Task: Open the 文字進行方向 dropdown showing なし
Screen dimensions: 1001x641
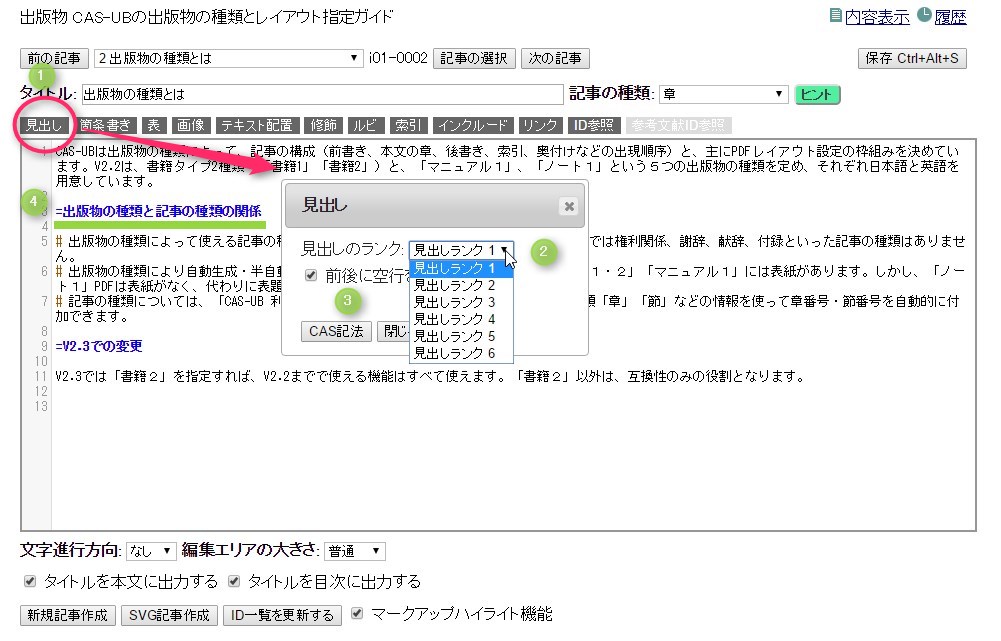Action: (x=151, y=551)
